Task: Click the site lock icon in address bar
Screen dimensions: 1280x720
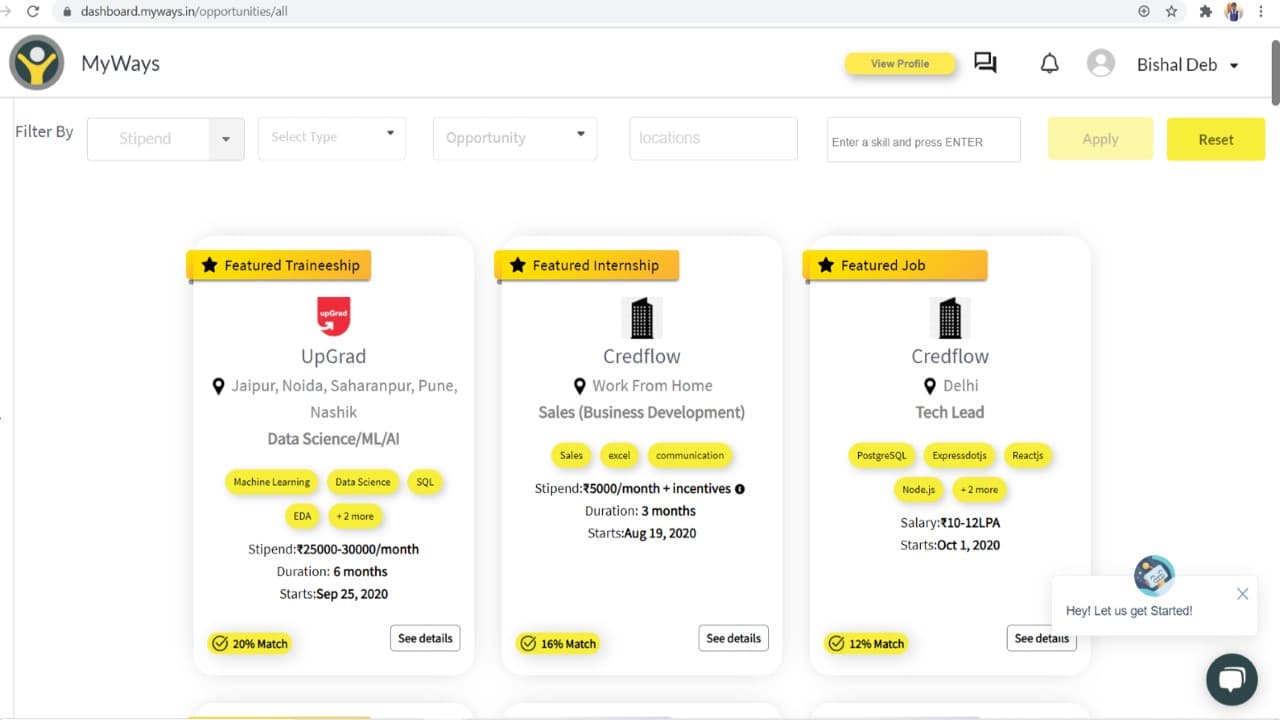Action: point(67,12)
